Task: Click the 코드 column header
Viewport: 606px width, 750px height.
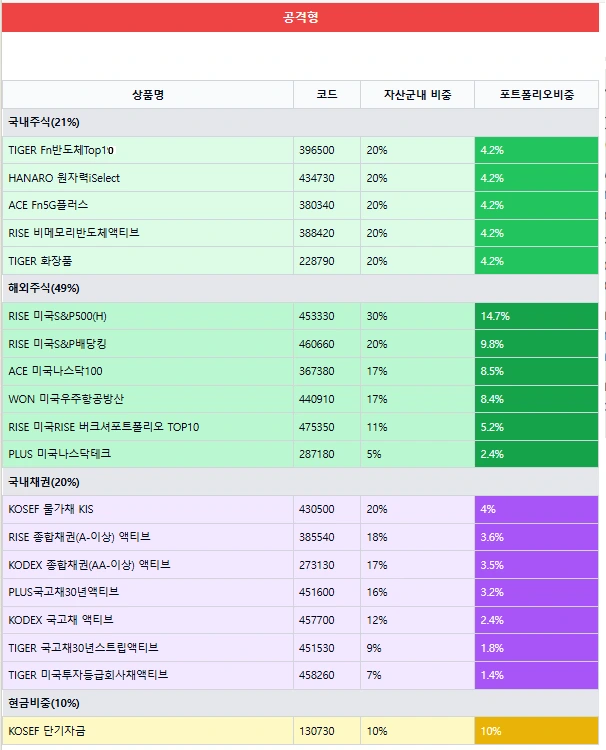Action: [x=327, y=95]
